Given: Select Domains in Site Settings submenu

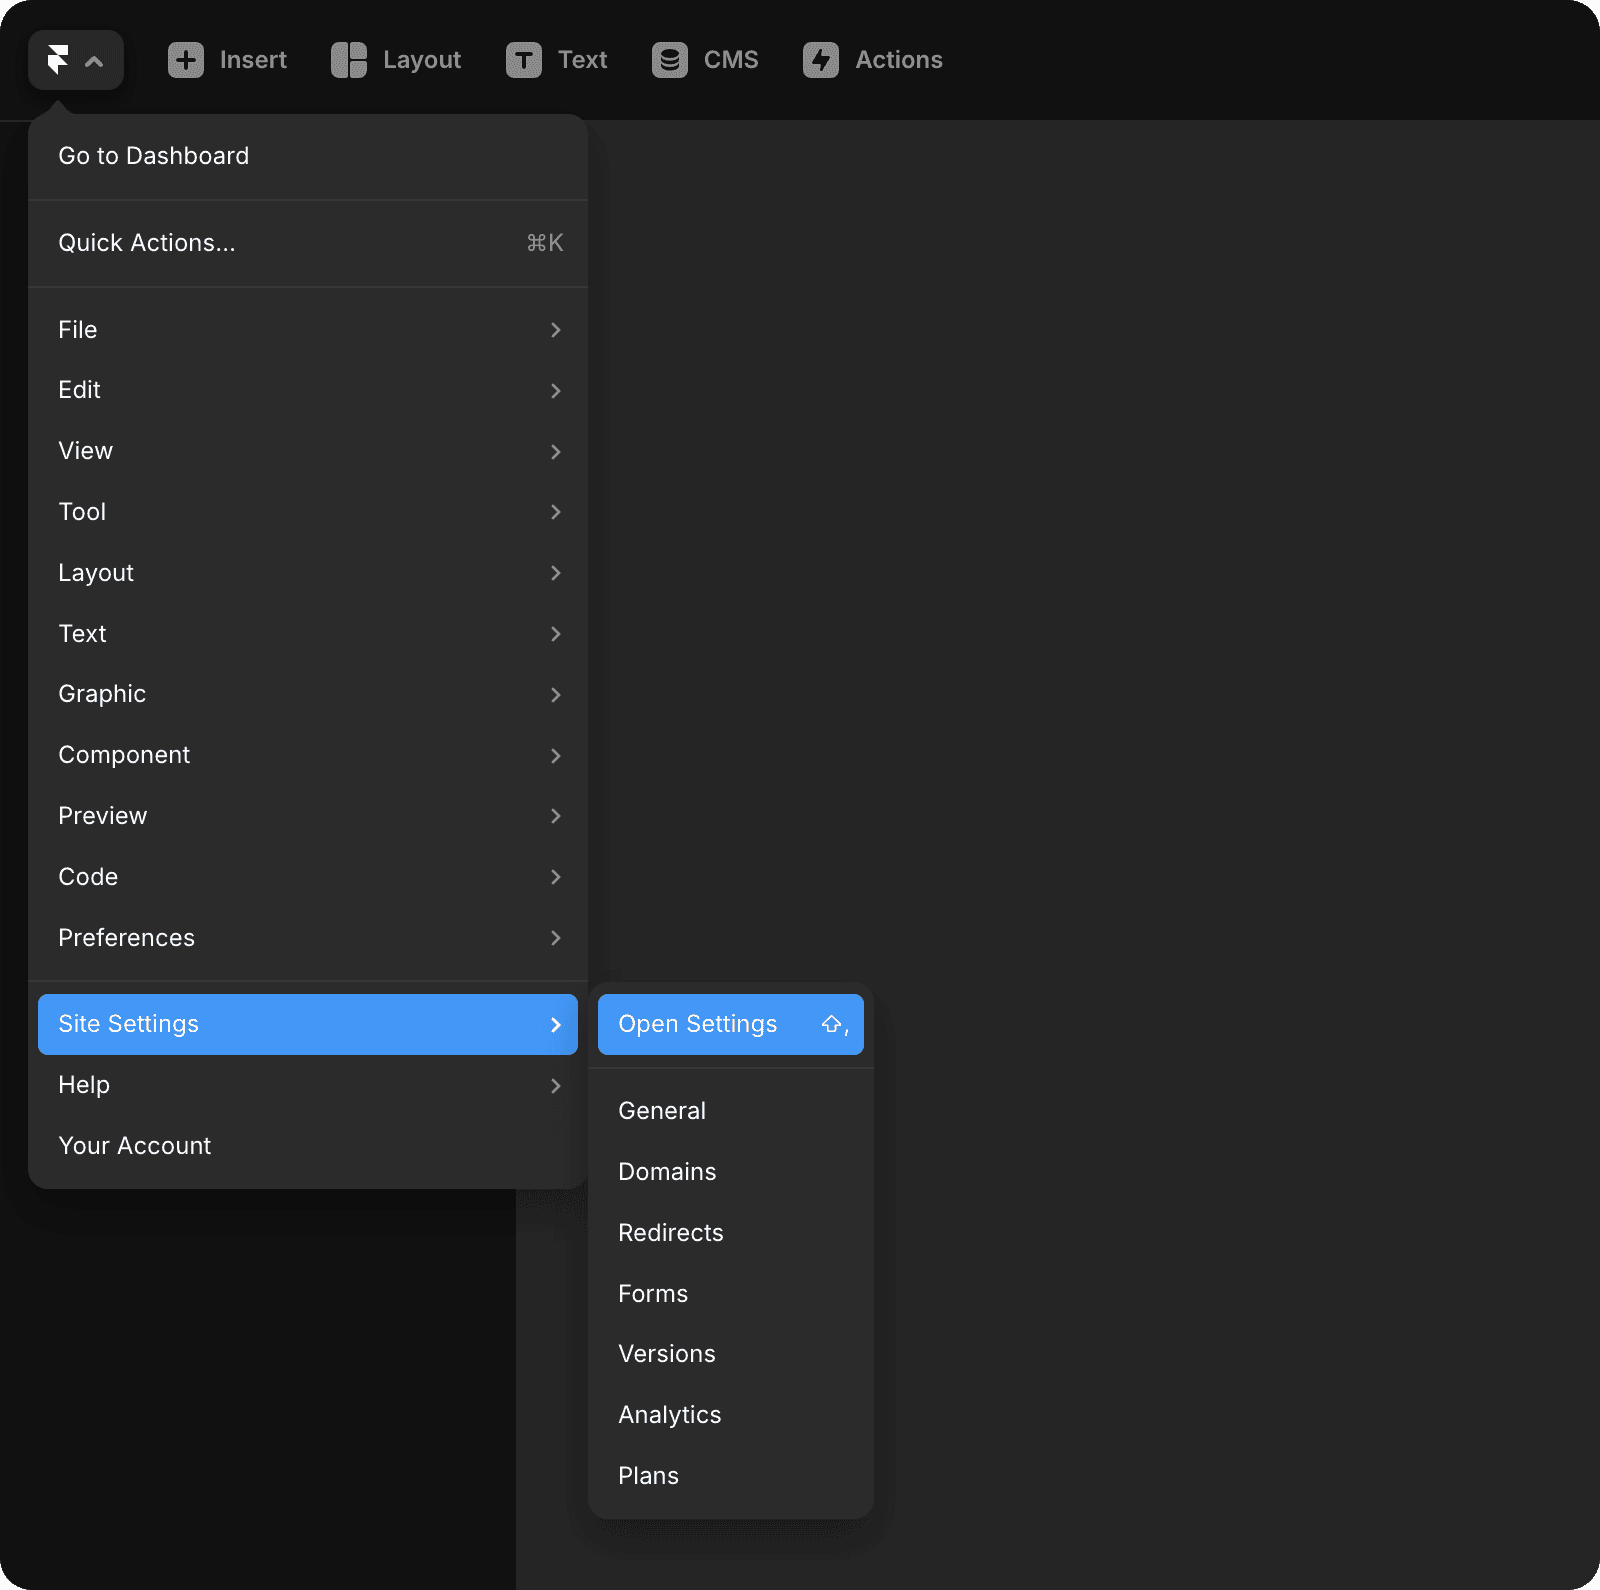Looking at the screenshot, I should 667,1172.
